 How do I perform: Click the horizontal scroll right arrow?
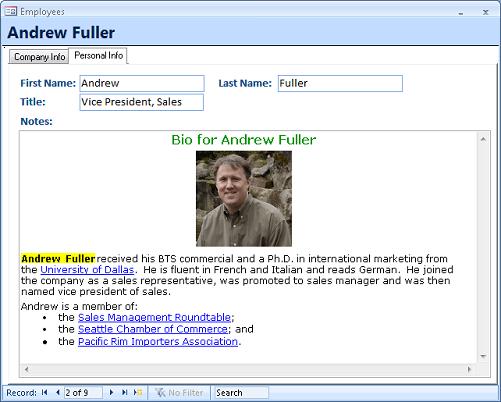click(469, 369)
